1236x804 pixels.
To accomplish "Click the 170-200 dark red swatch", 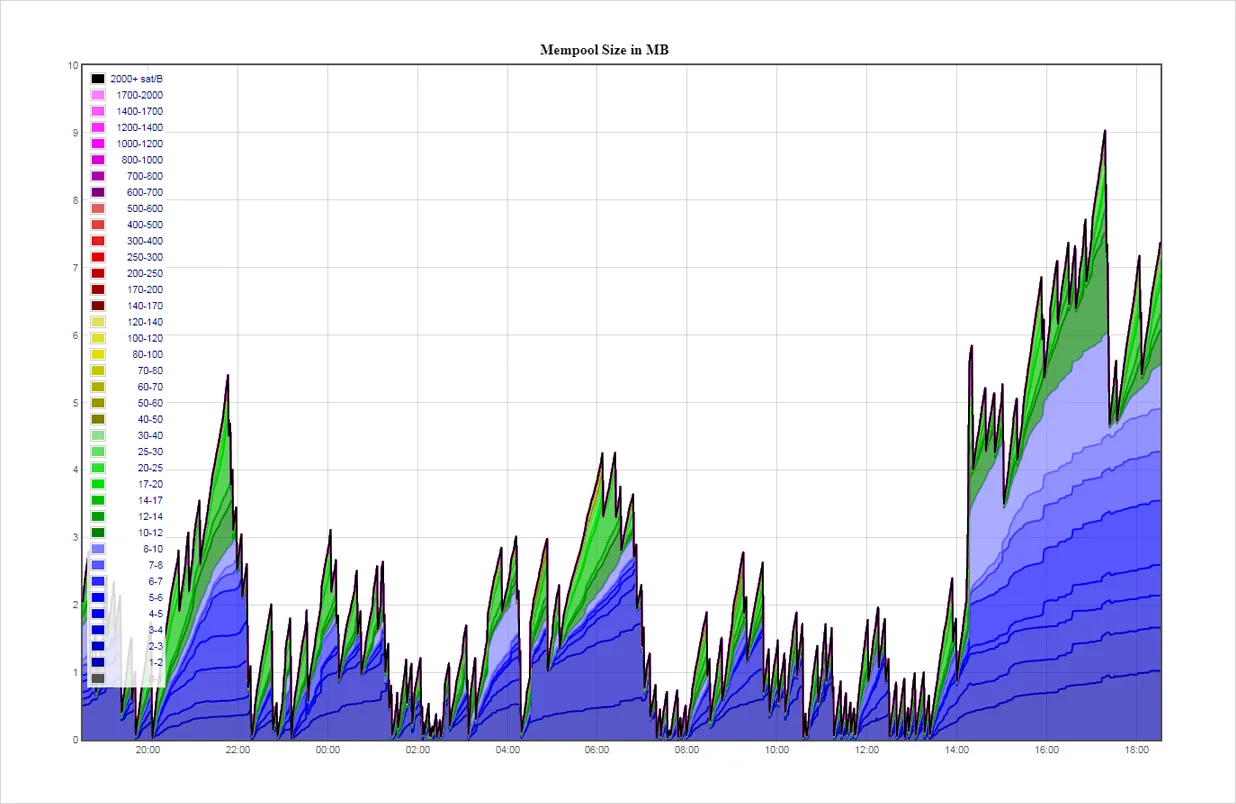I will [98, 289].
